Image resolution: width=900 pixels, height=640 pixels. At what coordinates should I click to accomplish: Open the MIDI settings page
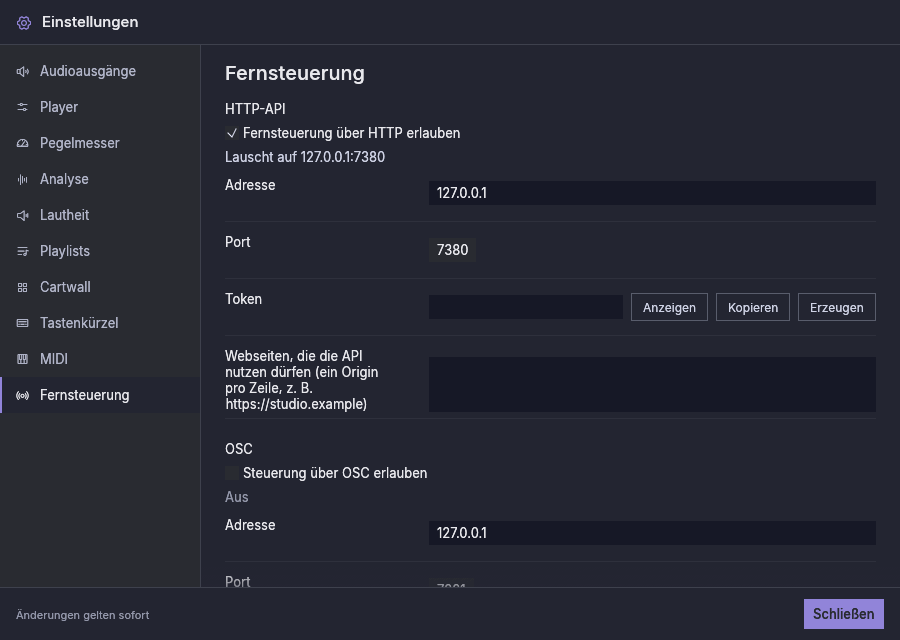click(x=100, y=359)
